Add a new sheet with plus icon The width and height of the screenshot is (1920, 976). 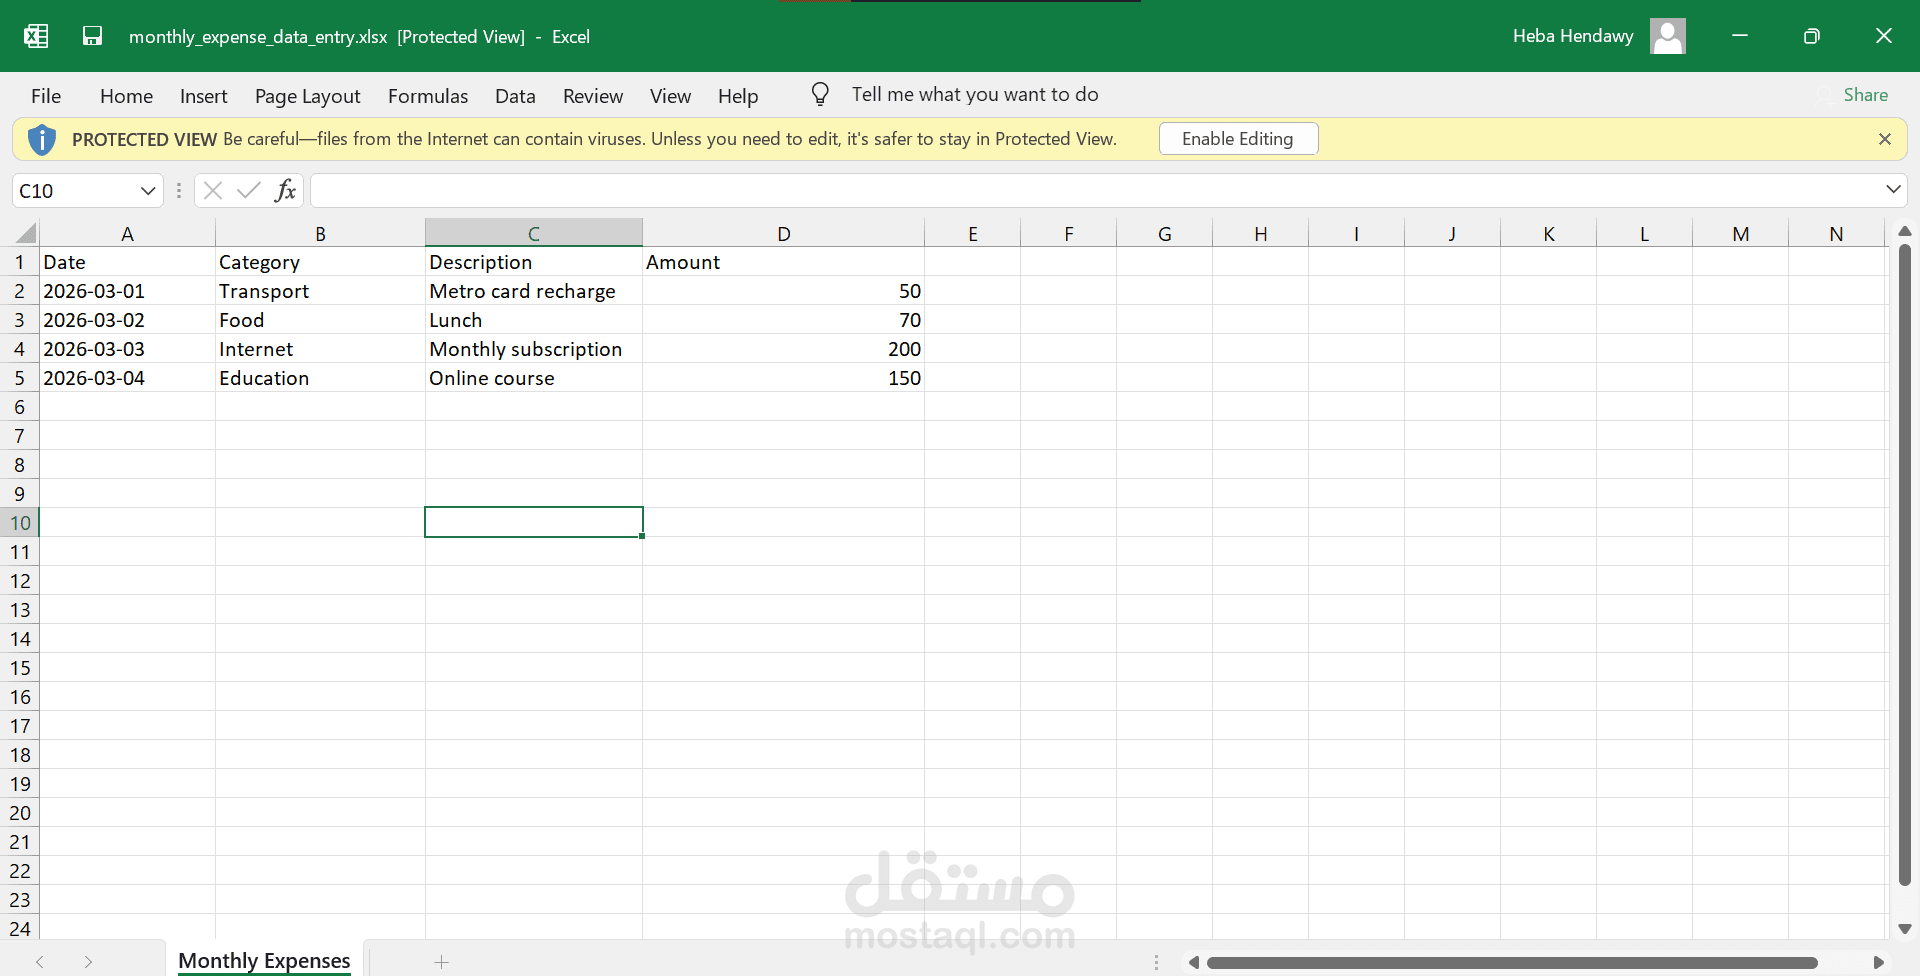point(441,962)
